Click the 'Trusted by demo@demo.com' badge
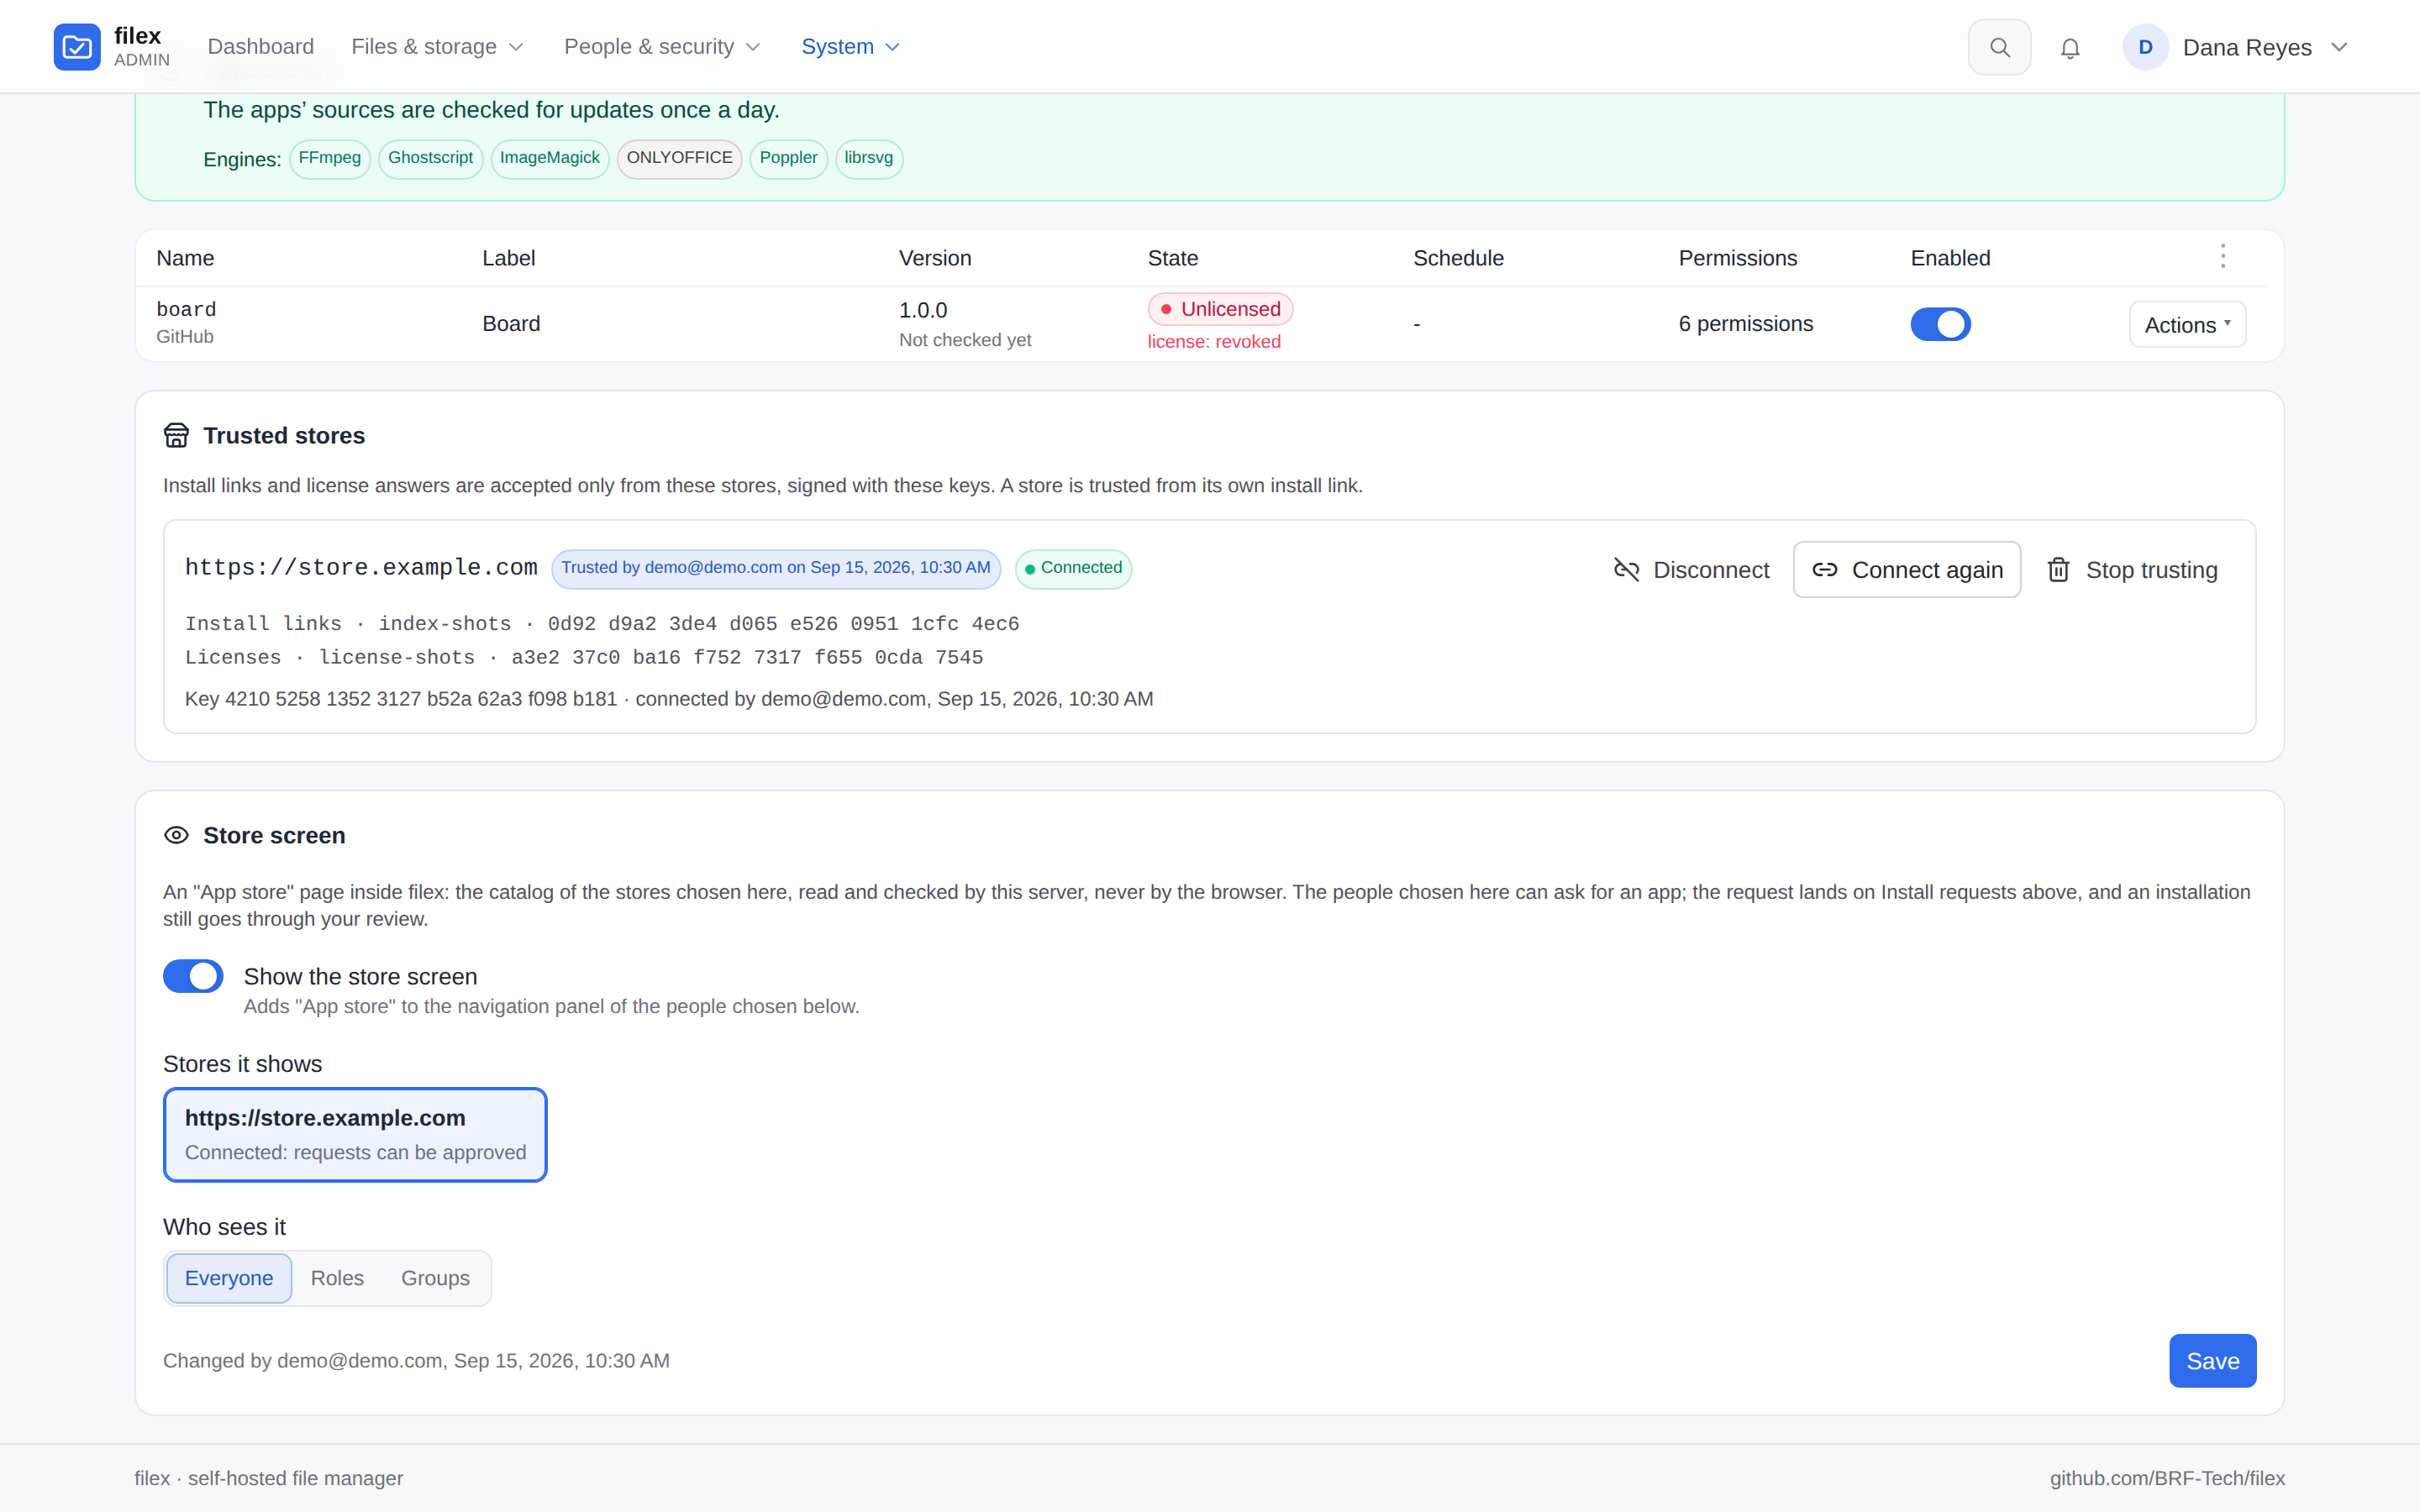 click(775, 568)
